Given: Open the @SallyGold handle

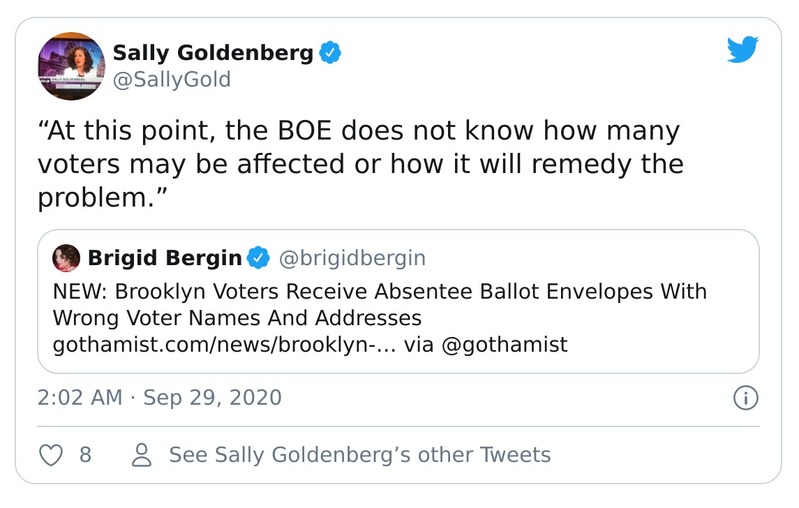Looking at the screenshot, I should click(171, 80).
